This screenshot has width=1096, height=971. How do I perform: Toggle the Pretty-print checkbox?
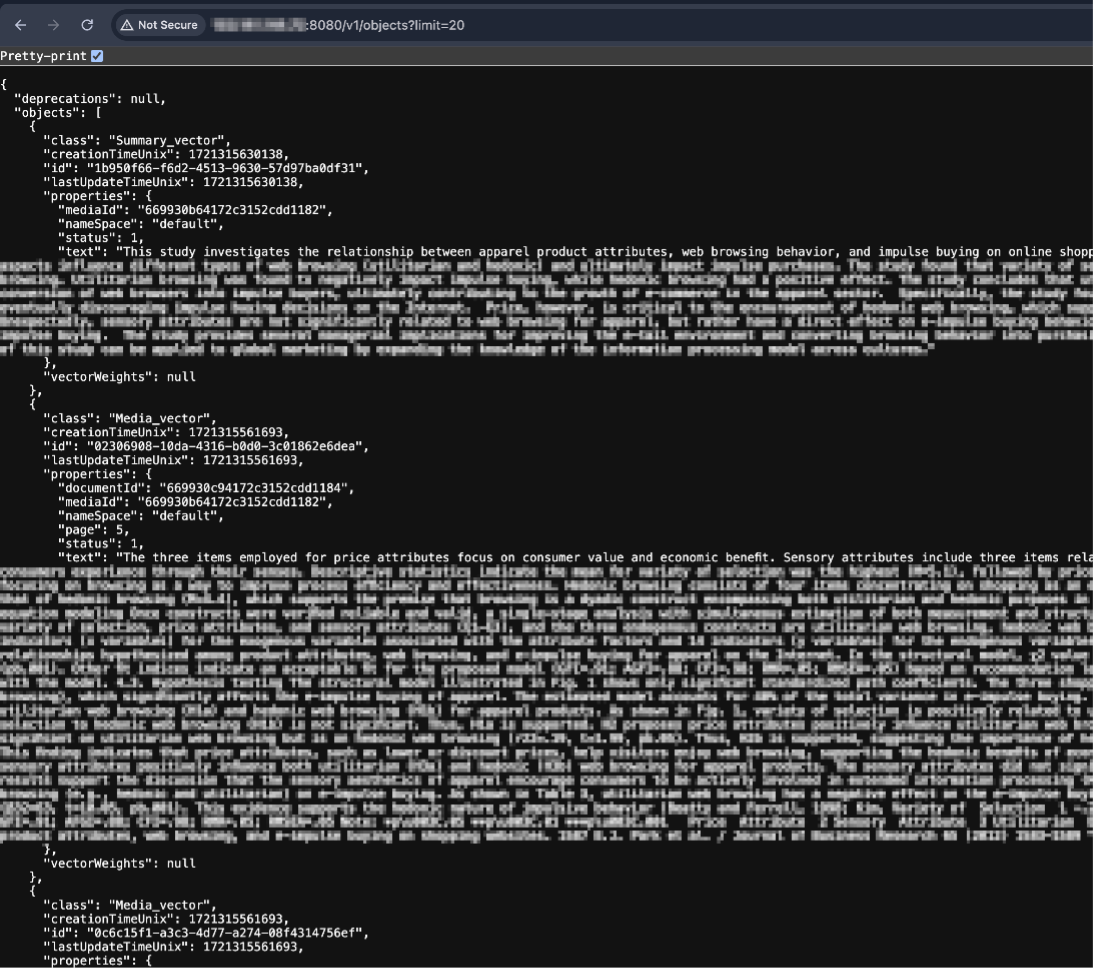(x=97, y=56)
